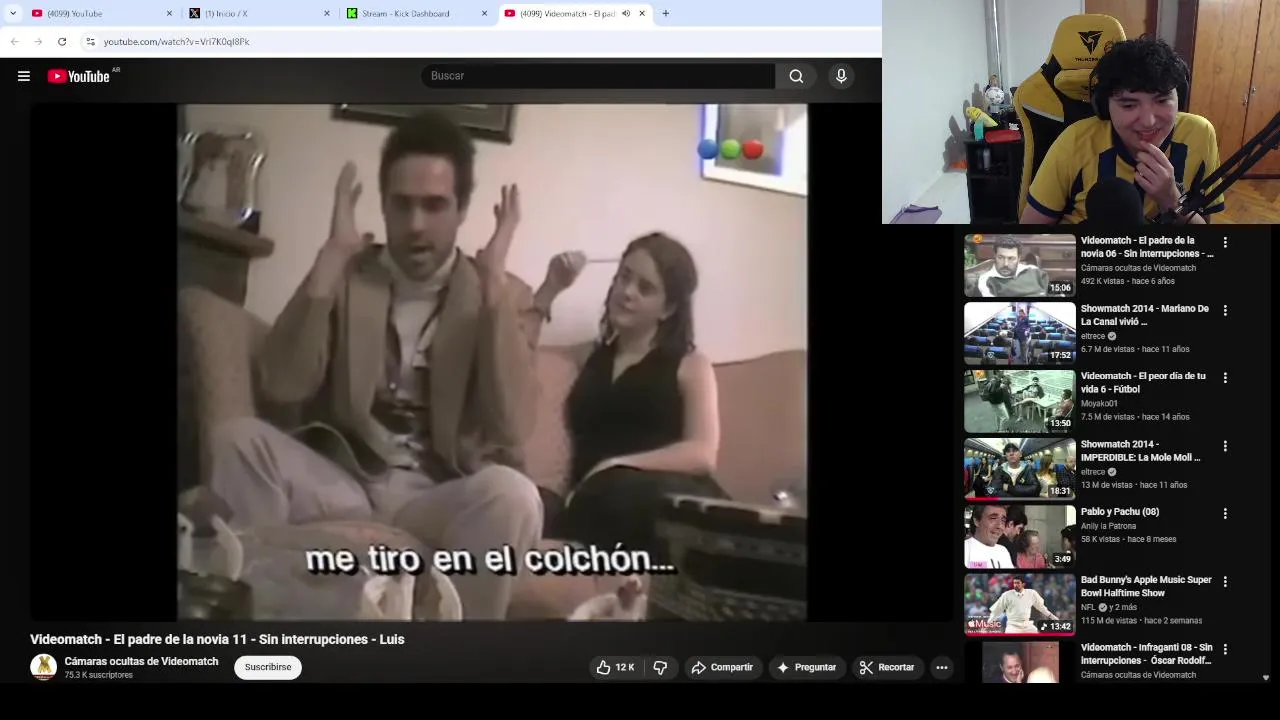Image resolution: width=1280 pixels, height=720 pixels.
Task: Close the Stream - Kick Dashboard tab
Action: coord(485,13)
